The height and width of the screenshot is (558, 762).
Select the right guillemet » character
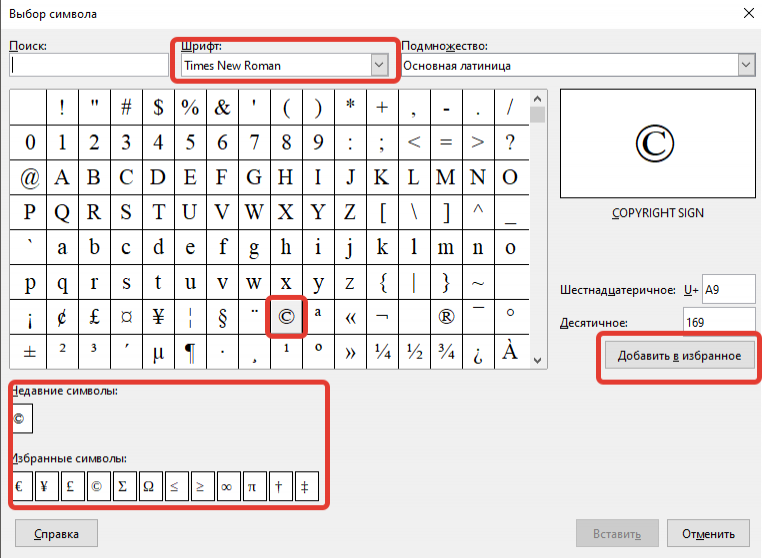350,352
